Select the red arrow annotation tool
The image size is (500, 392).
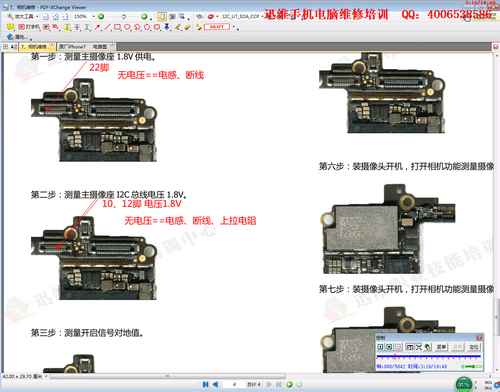97,27
